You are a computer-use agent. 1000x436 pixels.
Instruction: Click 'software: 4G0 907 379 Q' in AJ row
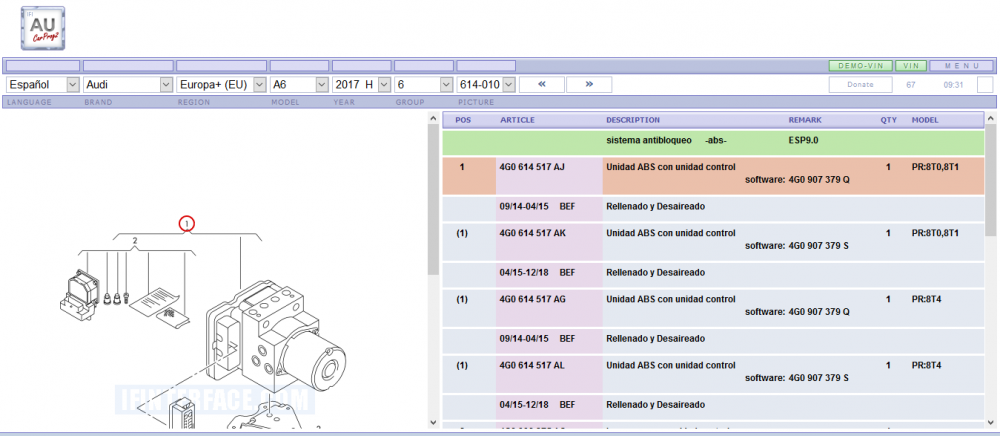pyautogui.click(x=797, y=180)
